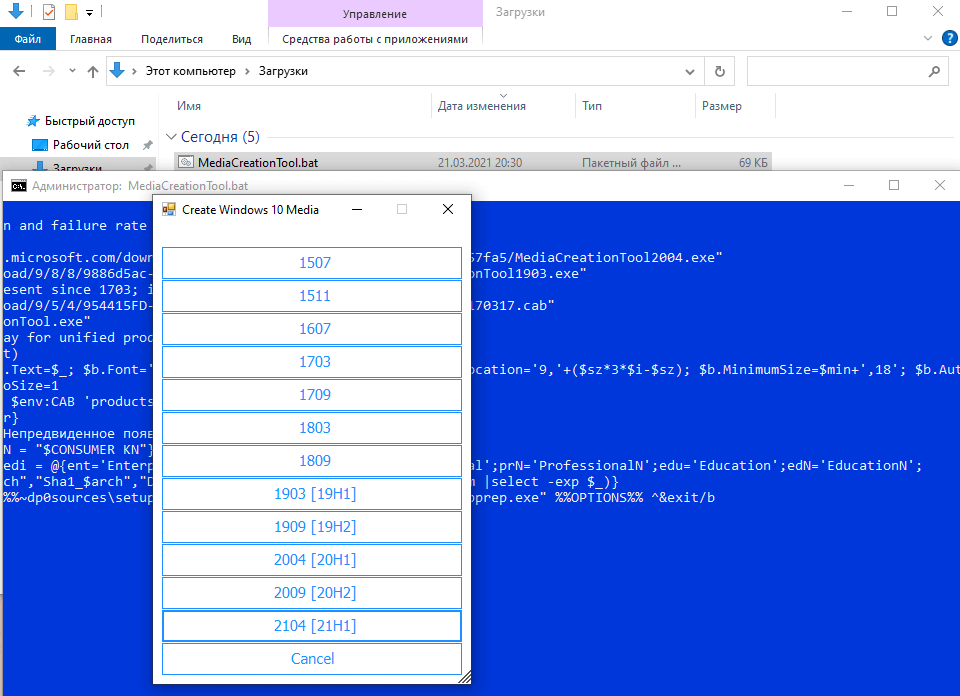
Task: Choose Windows version 1511
Action: tap(312, 296)
